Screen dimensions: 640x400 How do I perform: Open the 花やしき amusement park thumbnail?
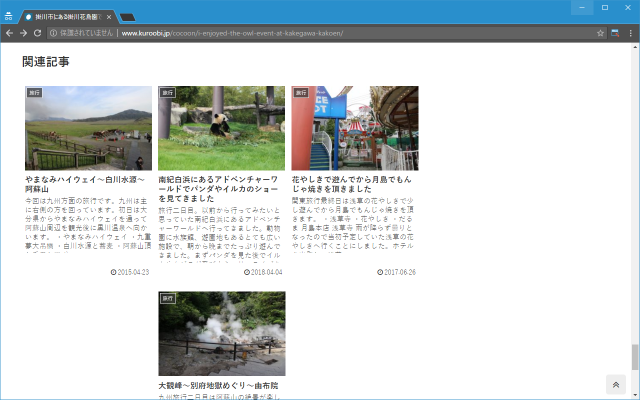354,128
